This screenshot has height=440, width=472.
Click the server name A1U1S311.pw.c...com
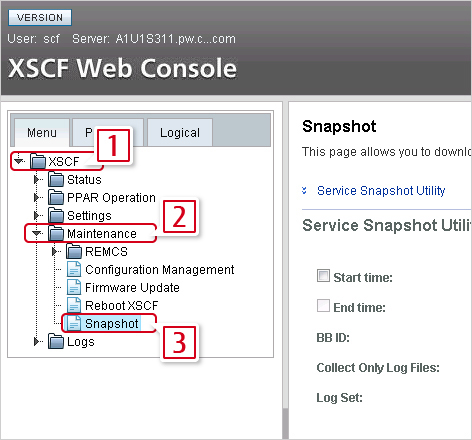click(x=175, y=39)
